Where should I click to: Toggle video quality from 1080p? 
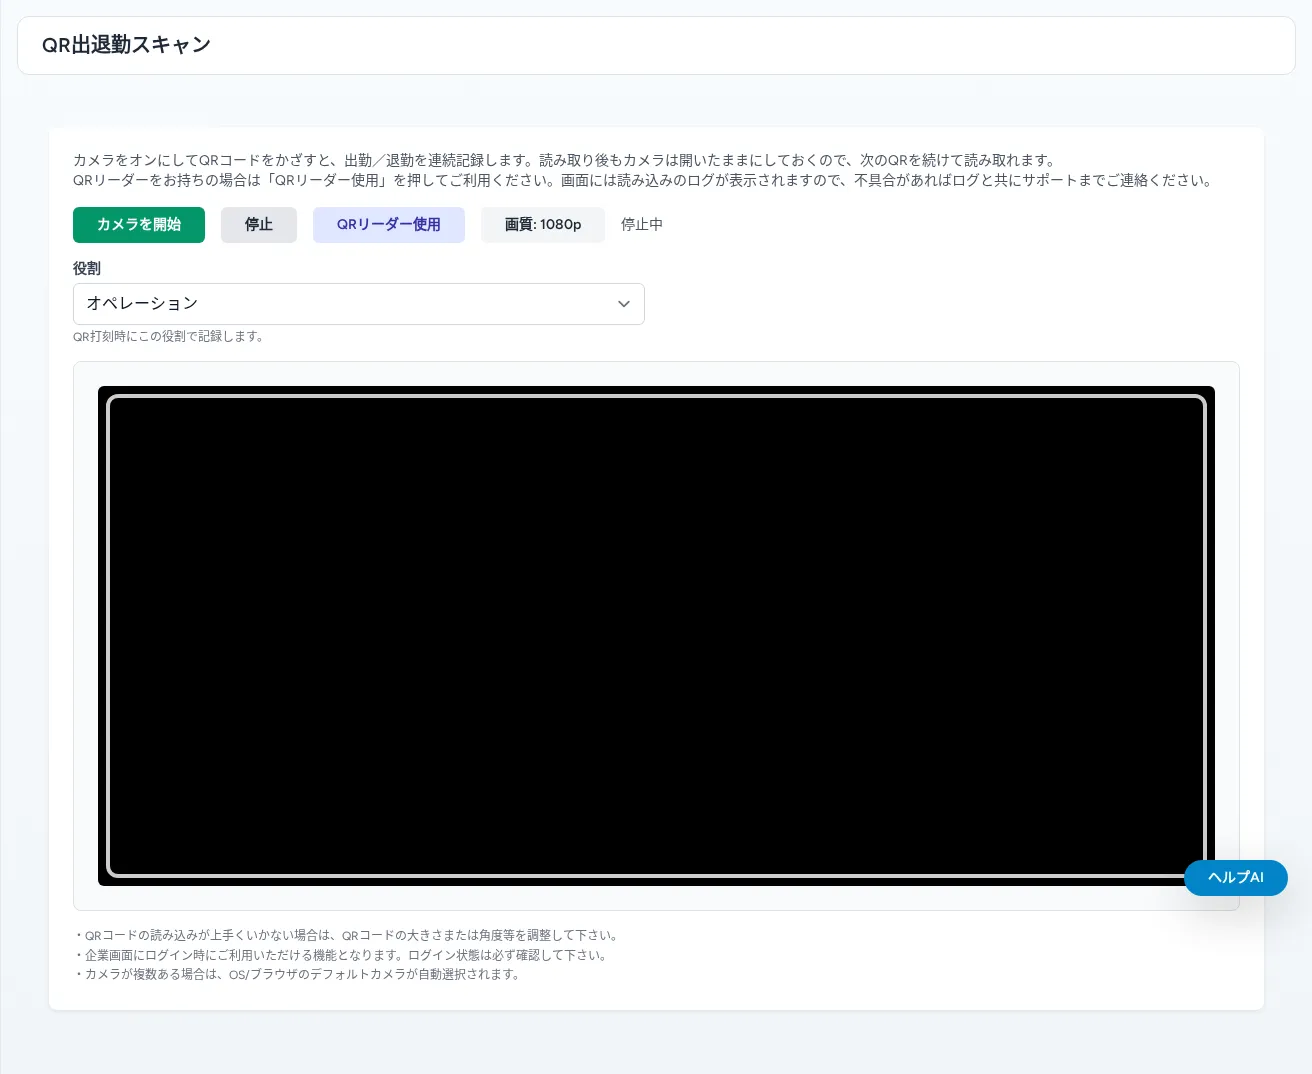point(543,224)
